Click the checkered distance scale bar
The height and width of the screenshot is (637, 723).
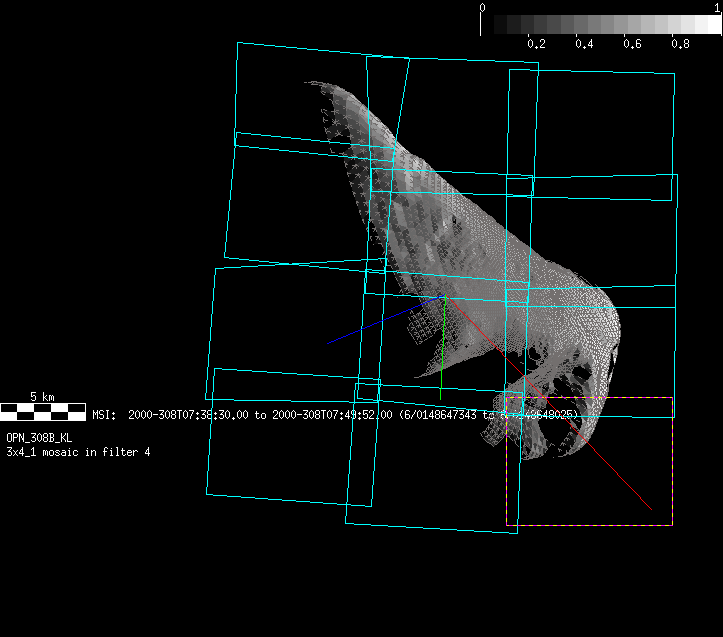(x=43, y=411)
